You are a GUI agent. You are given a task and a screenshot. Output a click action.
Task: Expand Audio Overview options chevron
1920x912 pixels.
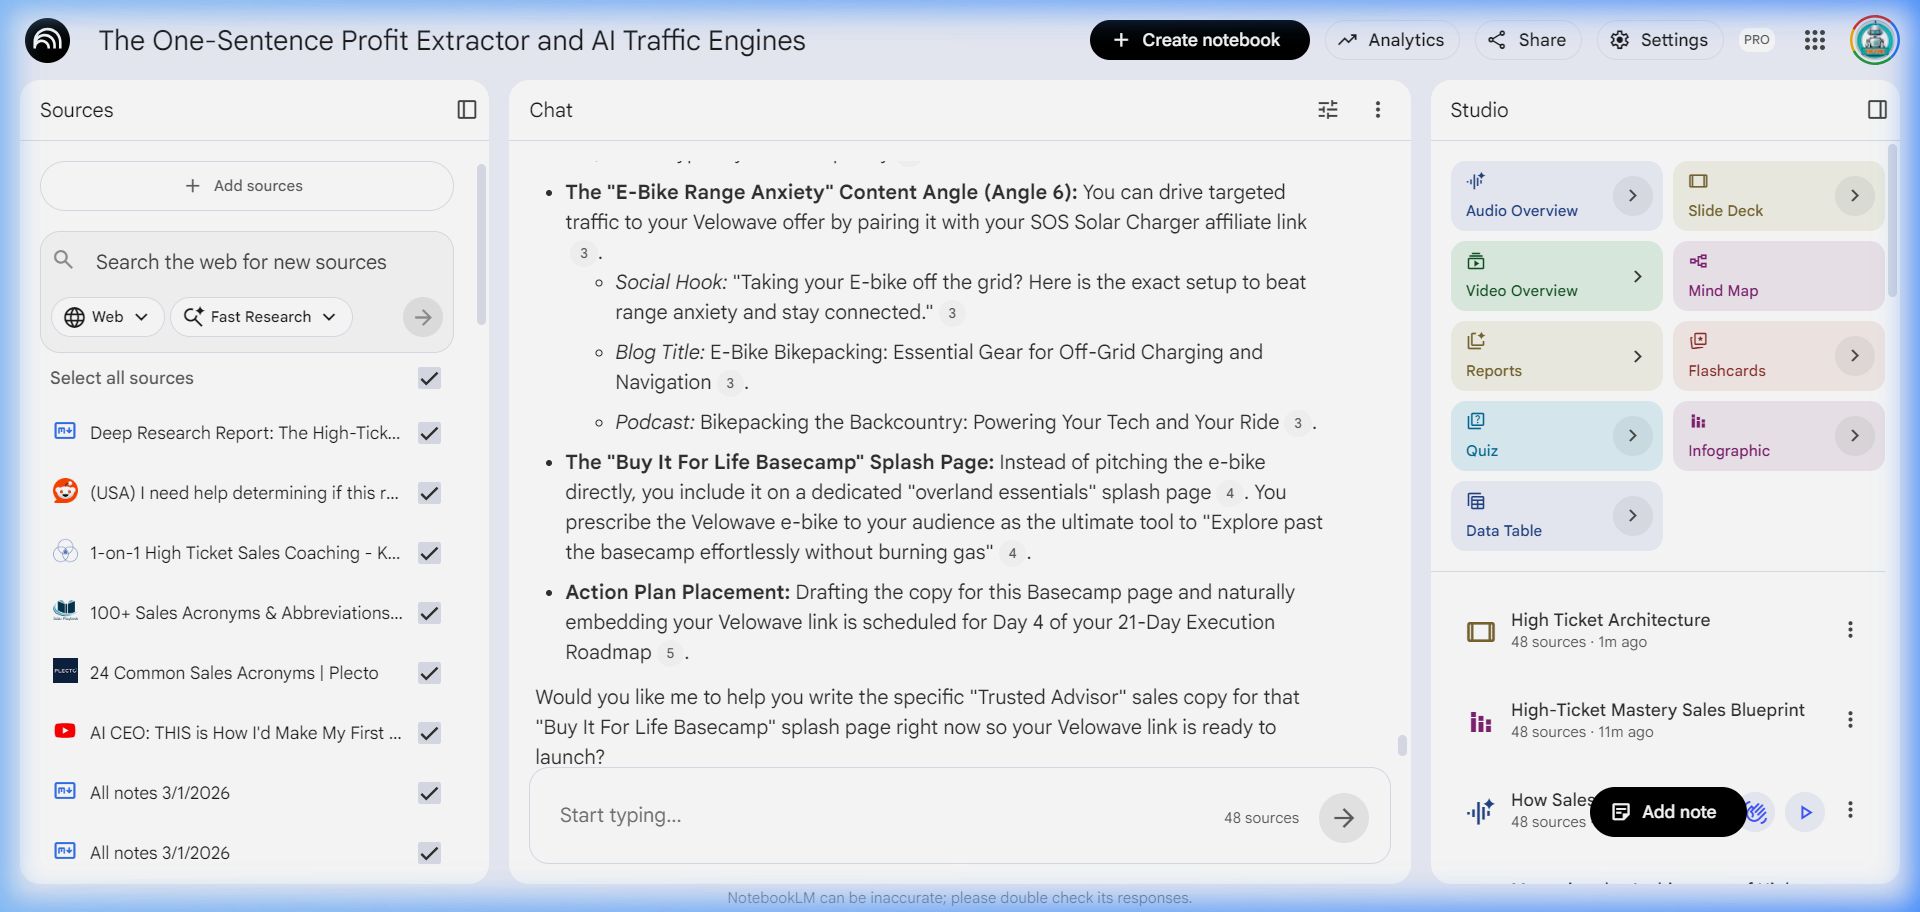coord(1632,196)
